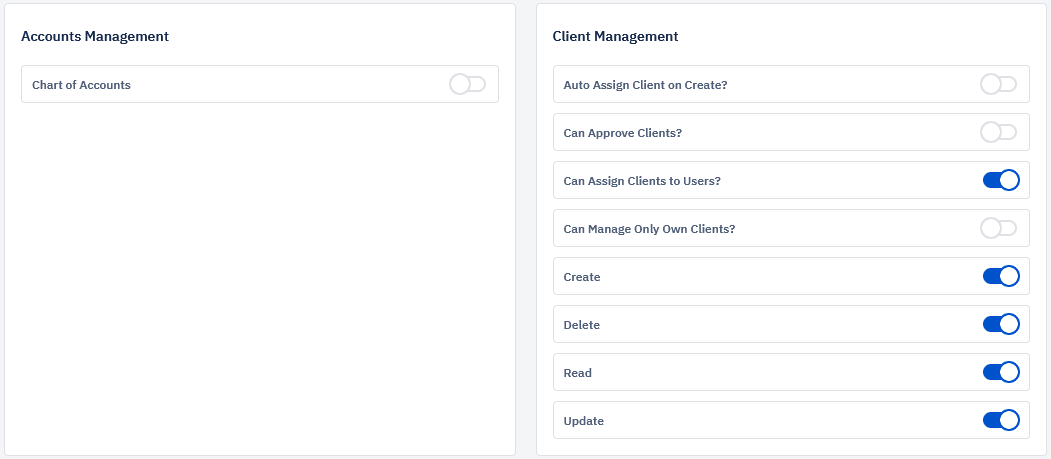Disable the Read permission switch

(x=1001, y=373)
